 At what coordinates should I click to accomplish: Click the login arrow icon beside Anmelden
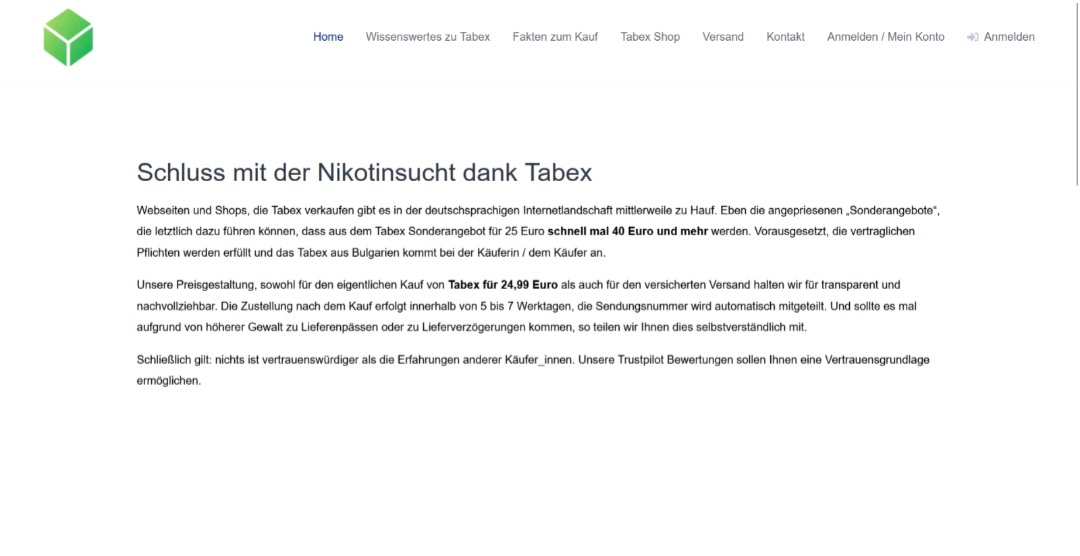[972, 37]
